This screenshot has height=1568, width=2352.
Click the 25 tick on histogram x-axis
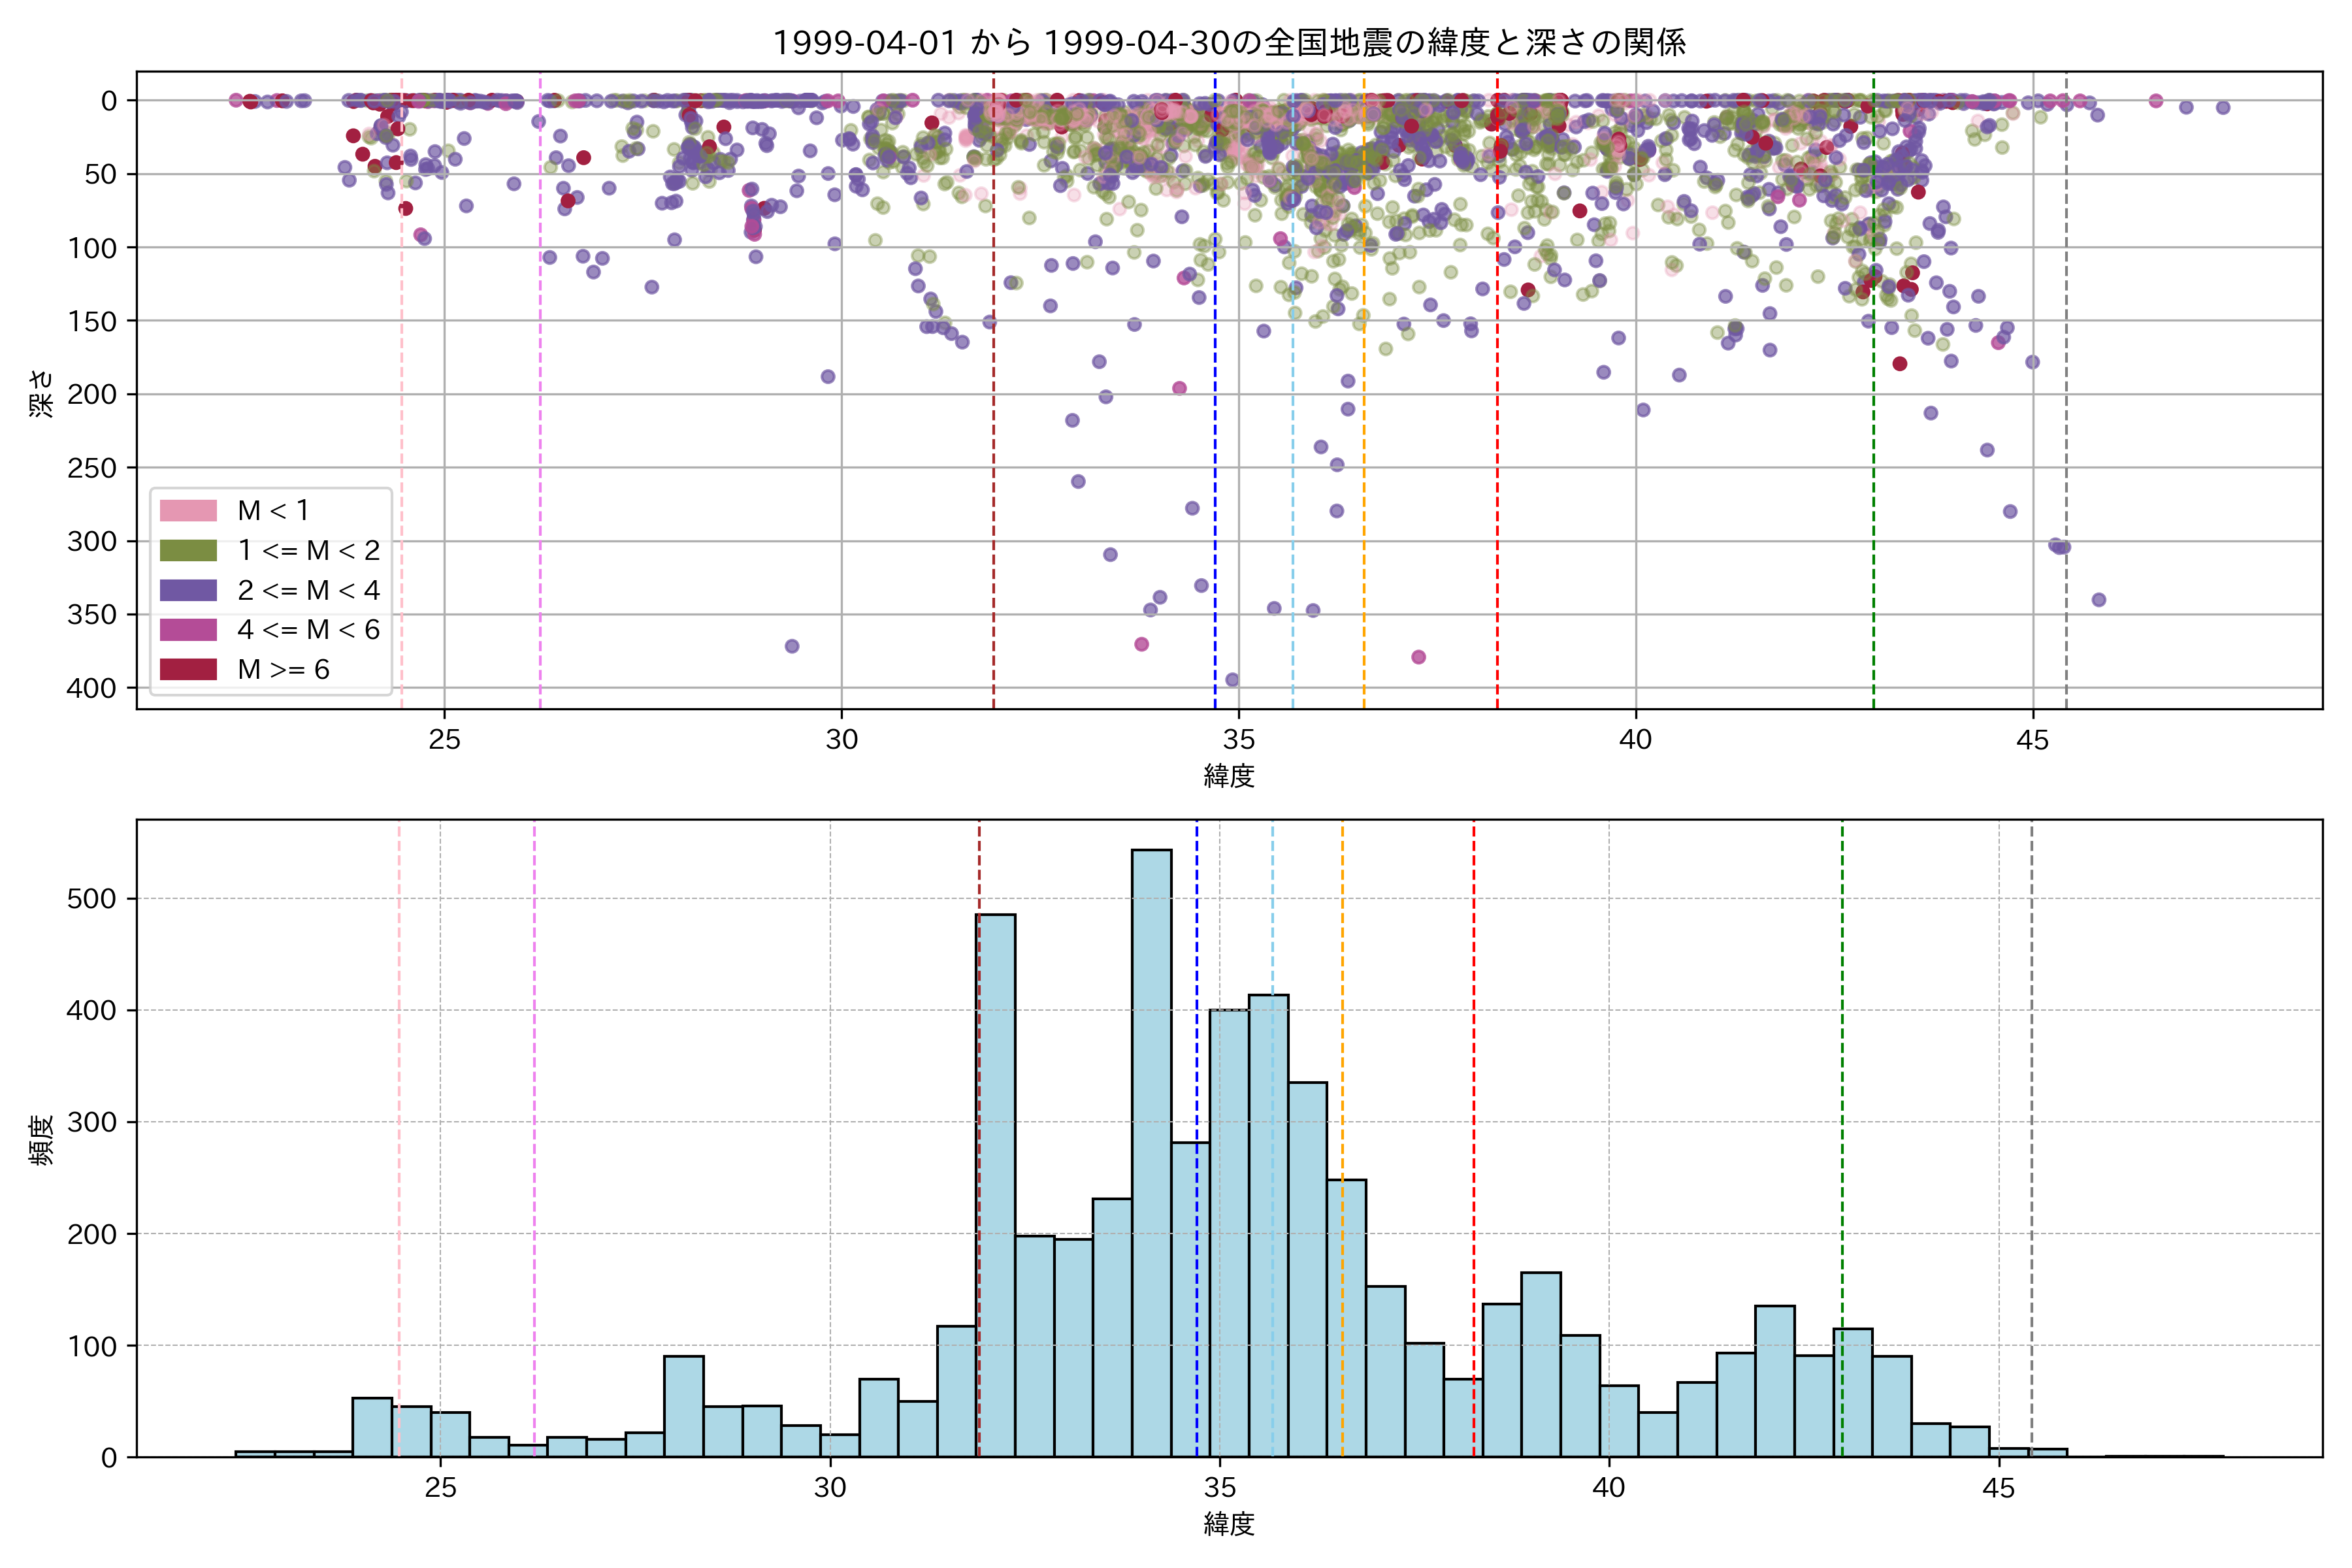click(x=440, y=1488)
